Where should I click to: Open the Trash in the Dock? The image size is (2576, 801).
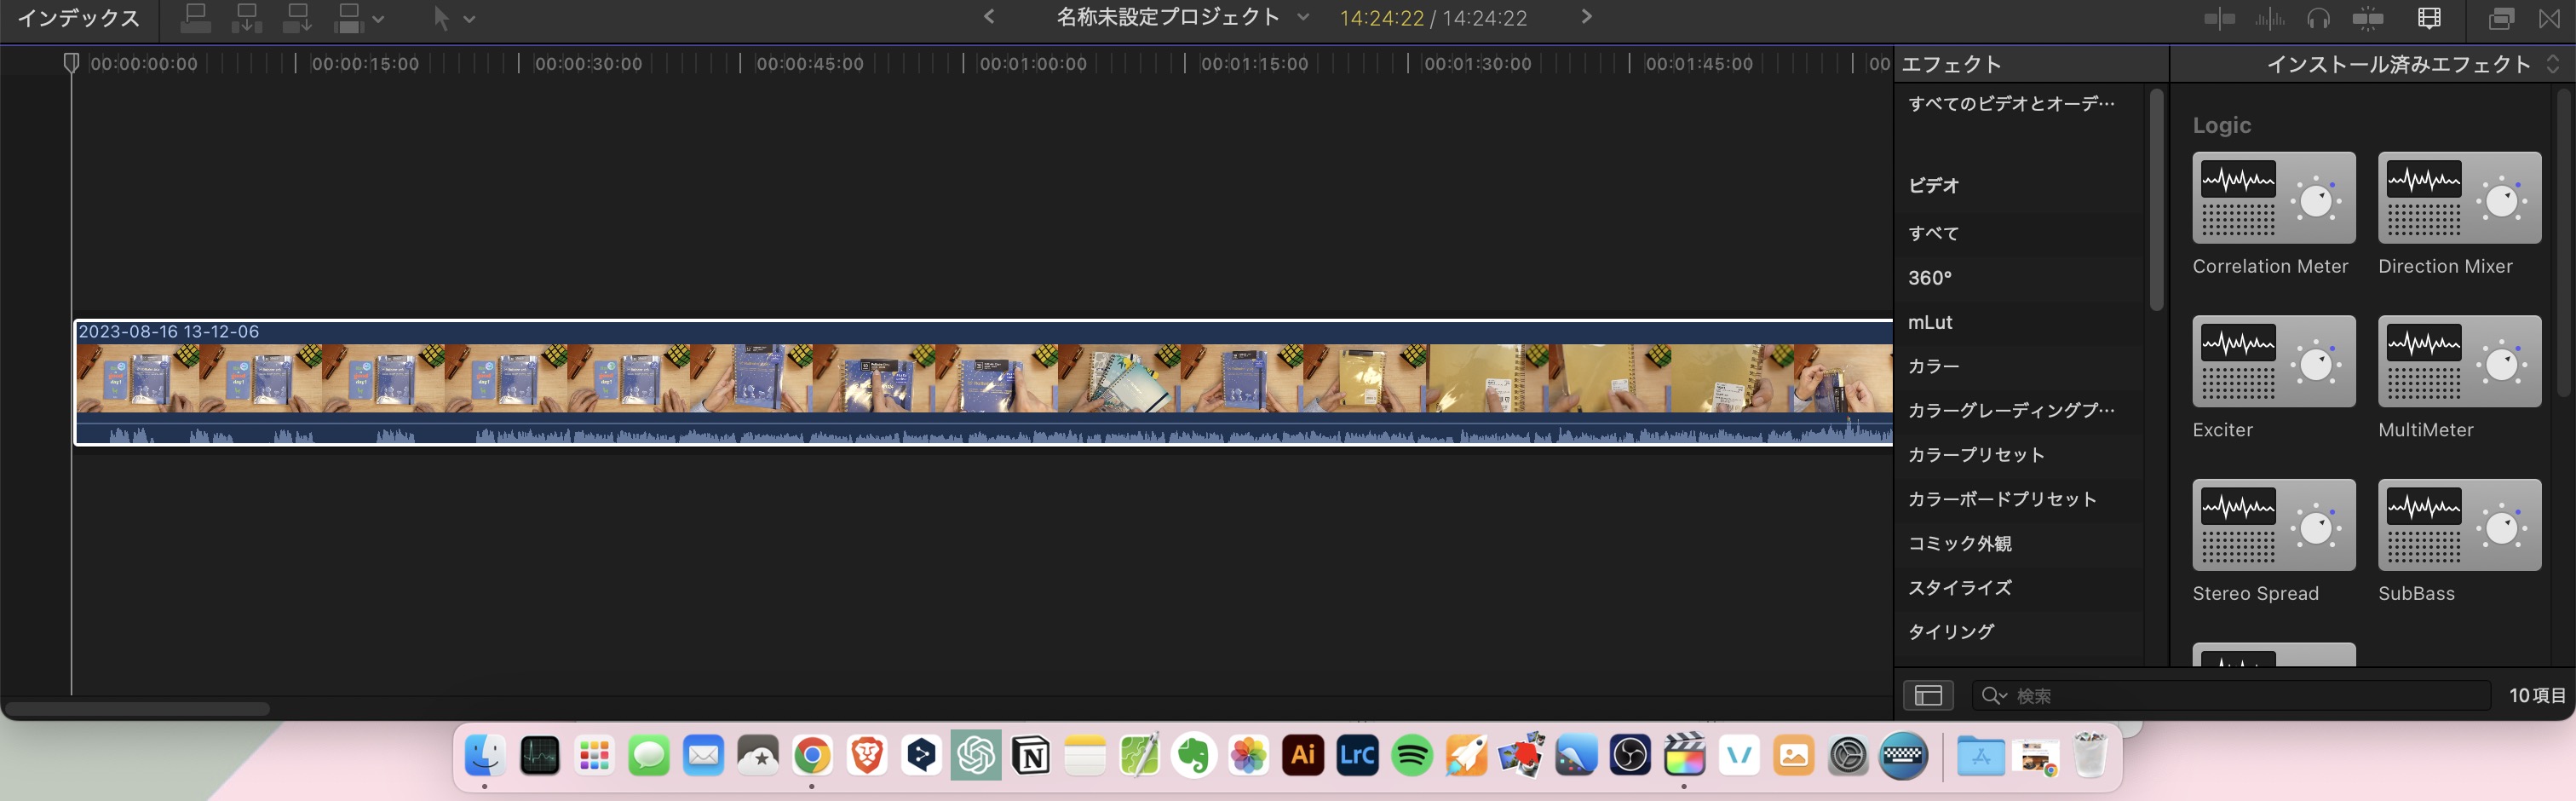point(2090,756)
